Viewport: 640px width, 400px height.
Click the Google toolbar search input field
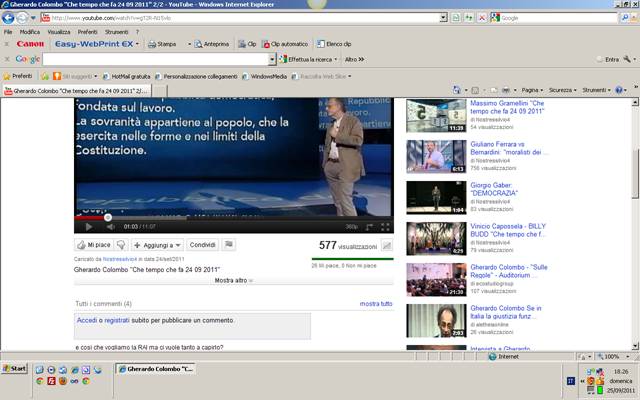[155, 60]
